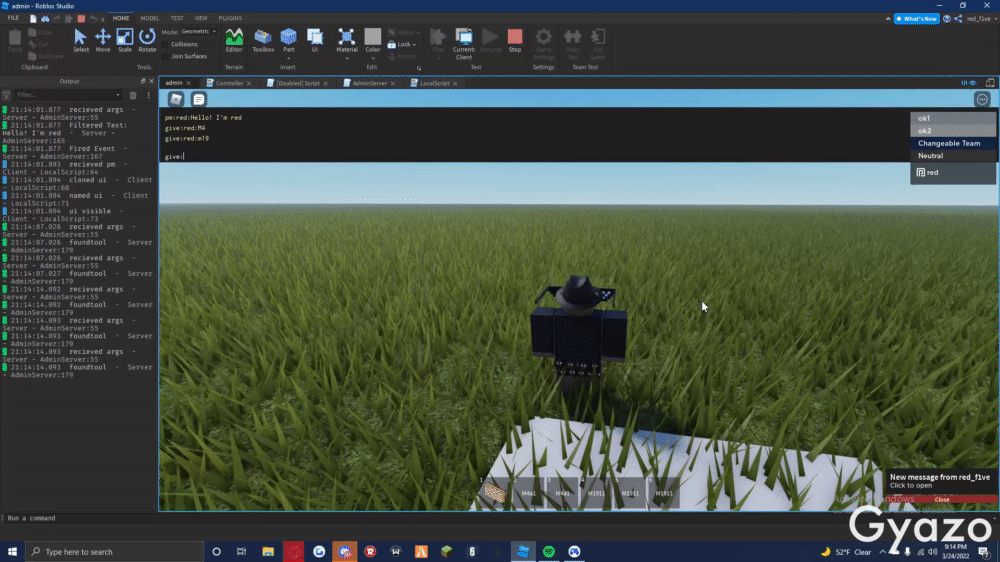Click the UI insert icon

tap(314, 40)
